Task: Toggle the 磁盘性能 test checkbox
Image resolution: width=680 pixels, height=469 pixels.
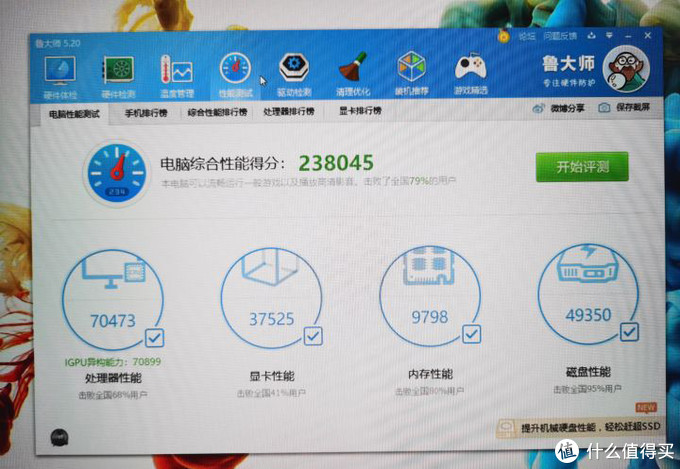Action: click(x=629, y=332)
